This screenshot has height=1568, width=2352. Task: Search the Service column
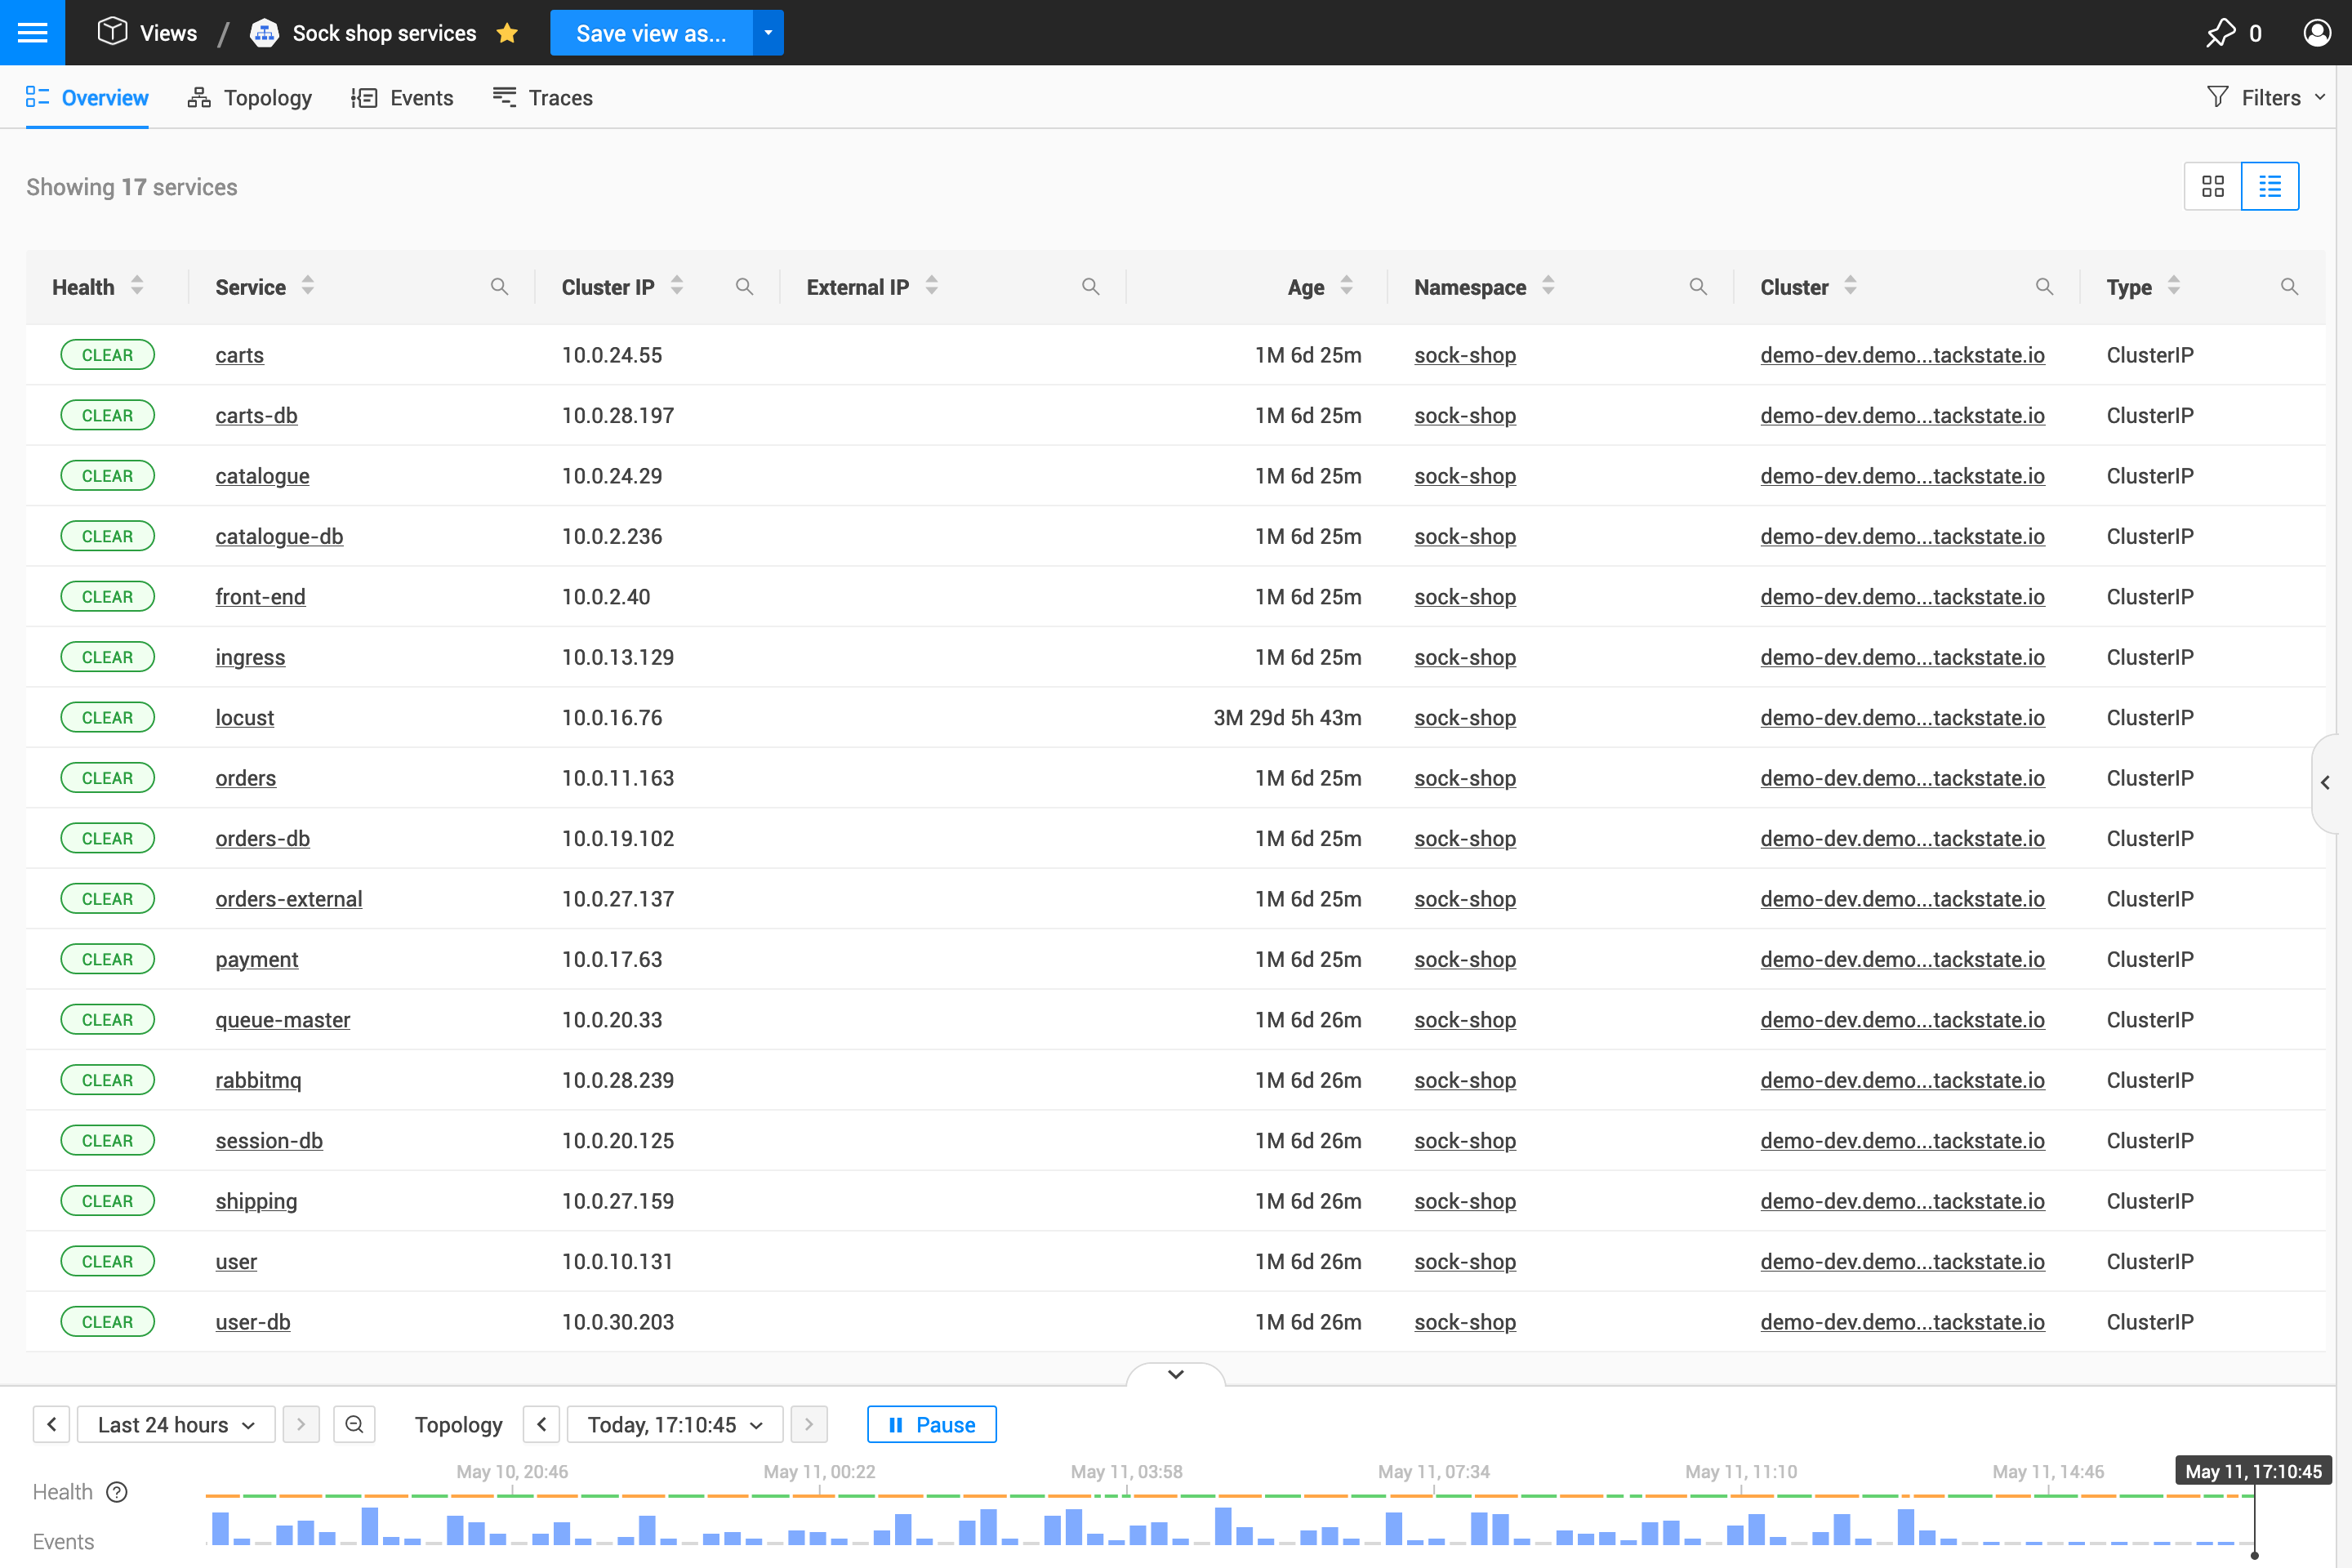point(499,287)
